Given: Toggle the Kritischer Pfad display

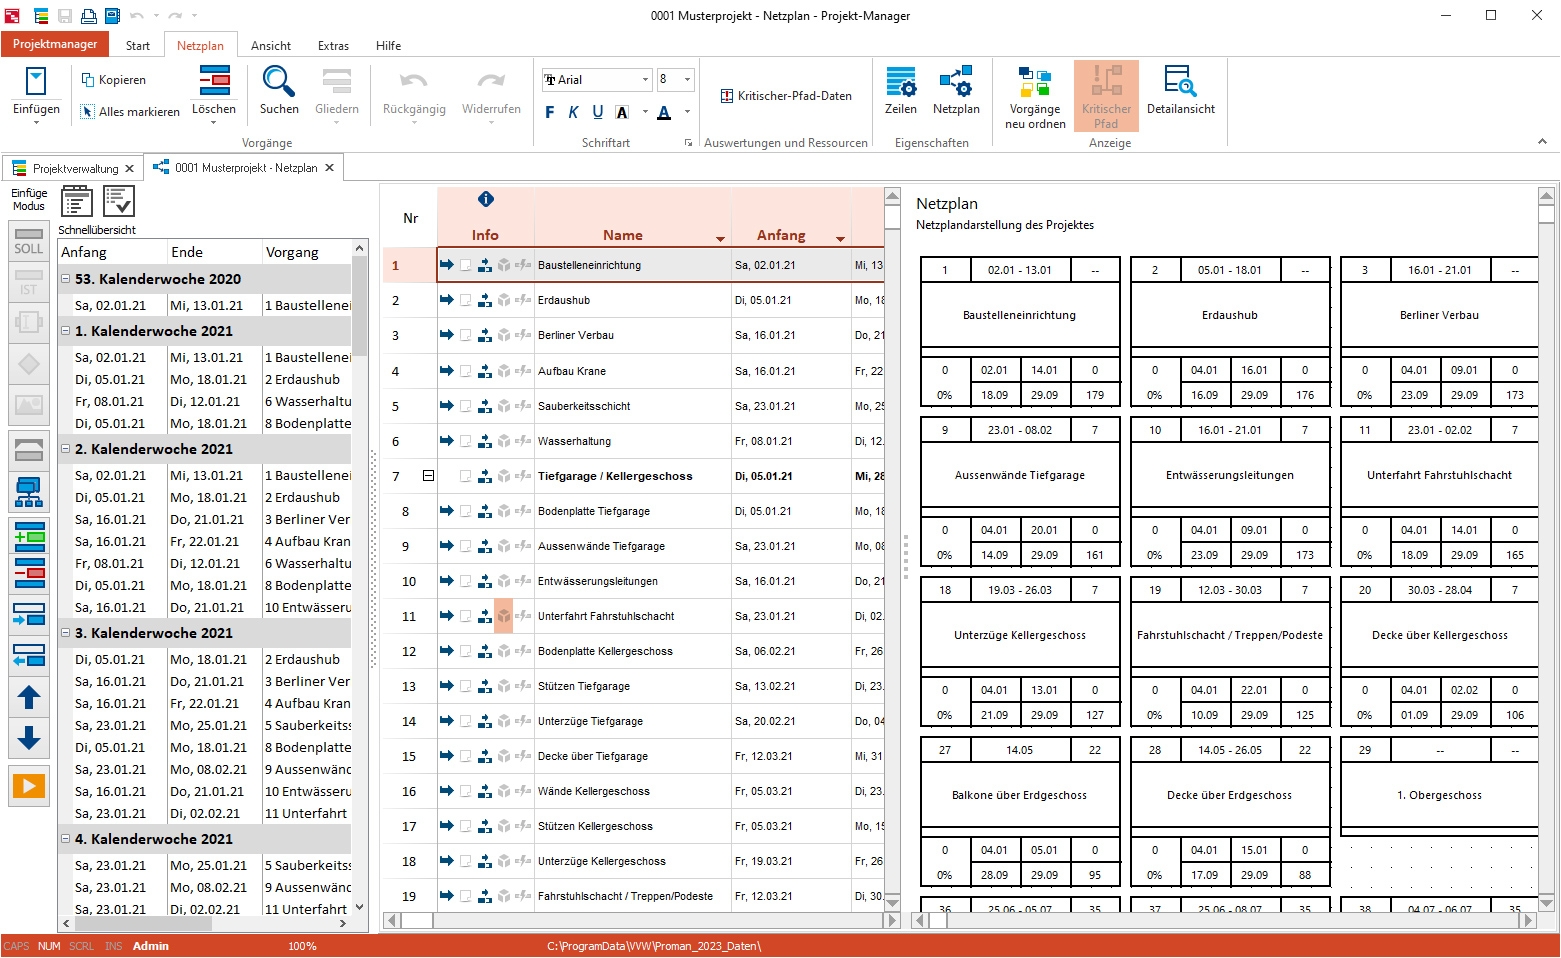Looking at the screenshot, I should [x=1106, y=96].
